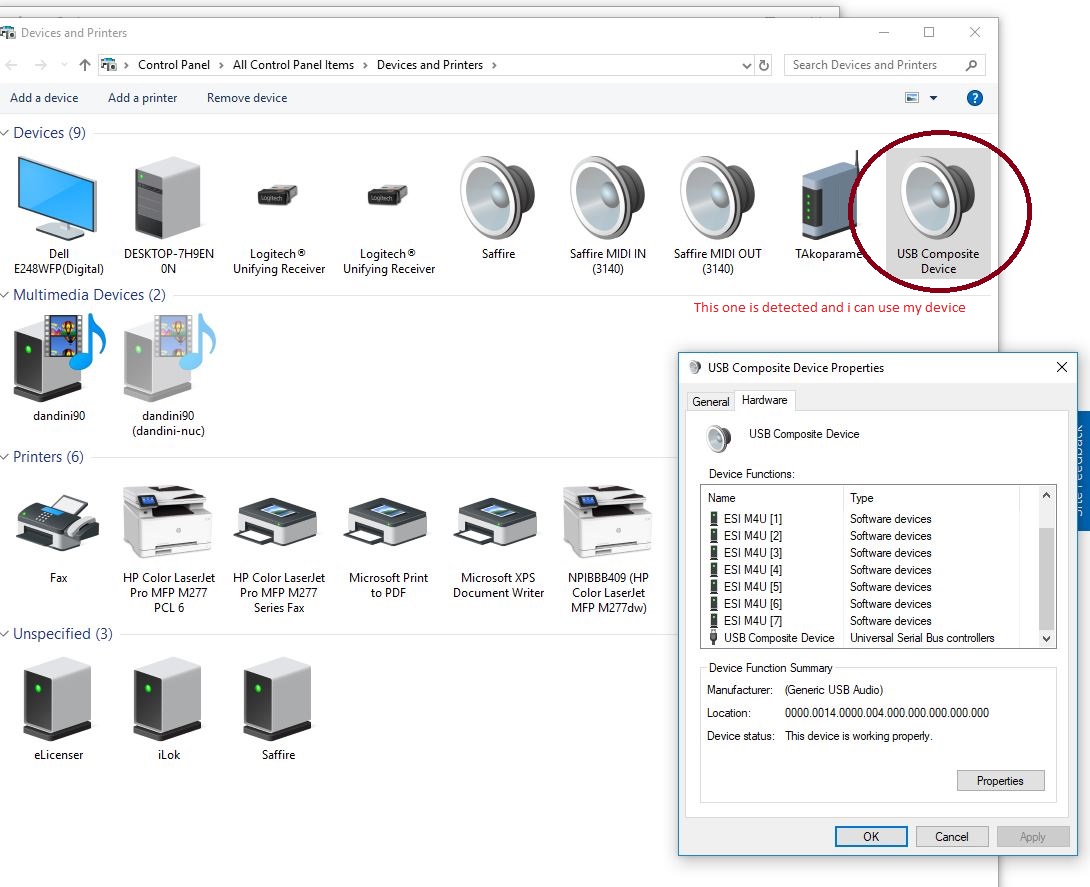1090x887 pixels.
Task: Select the Dell E248WFP(Digital) monitor icon
Action: point(58,200)
